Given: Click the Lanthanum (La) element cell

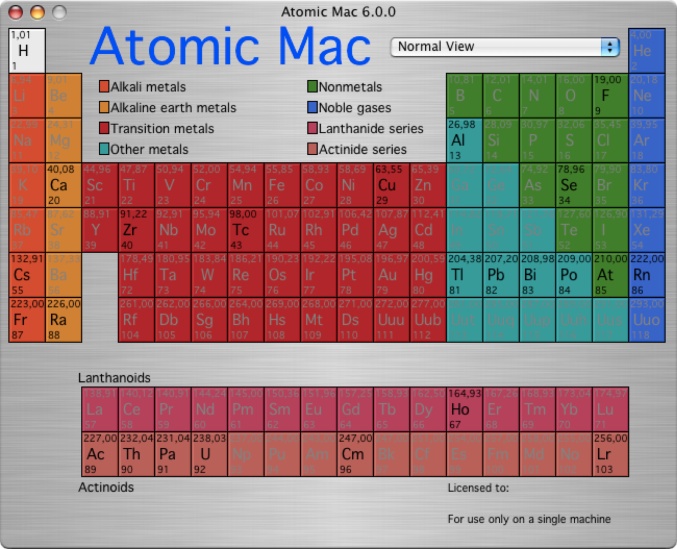Looking at the screenshot, I should point(100,409).
